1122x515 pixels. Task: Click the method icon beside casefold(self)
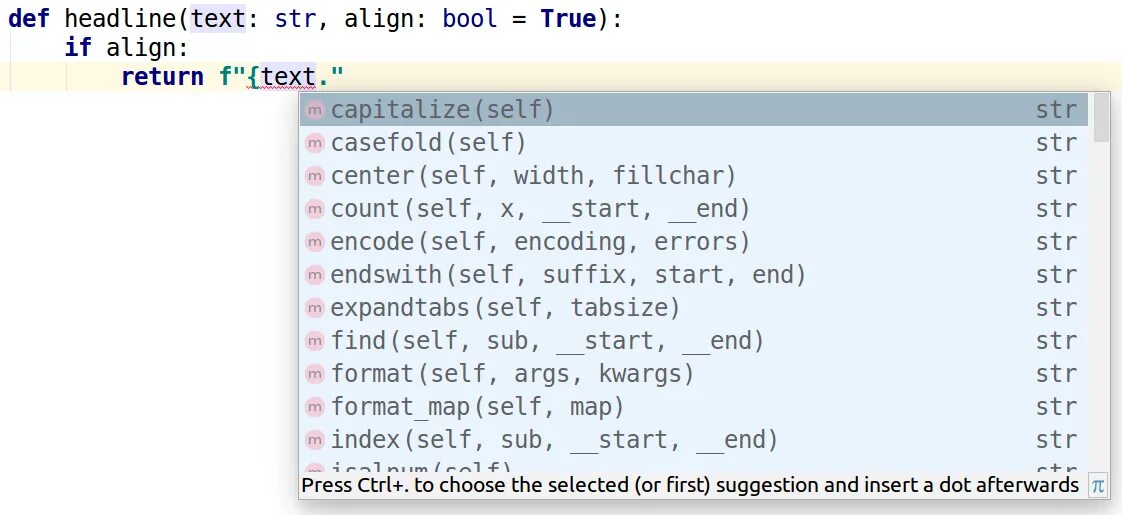(x=314, y=143)
